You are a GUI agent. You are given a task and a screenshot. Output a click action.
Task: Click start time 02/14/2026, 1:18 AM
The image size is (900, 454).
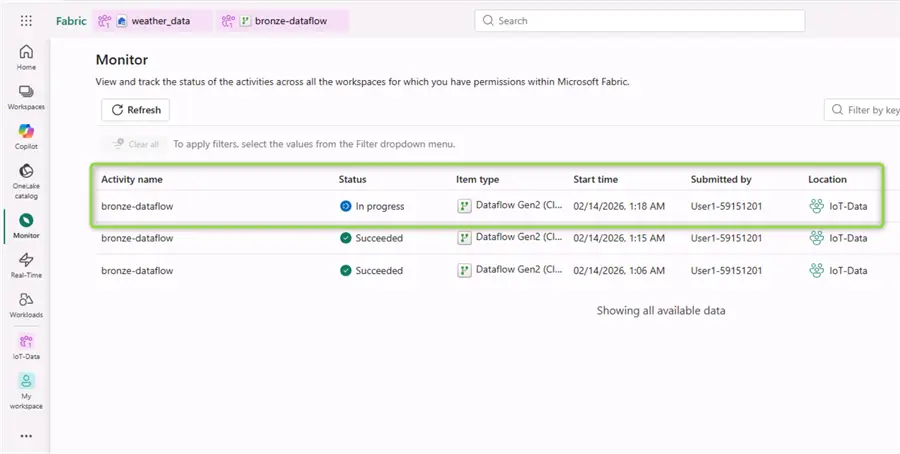[x=619, y=206]
